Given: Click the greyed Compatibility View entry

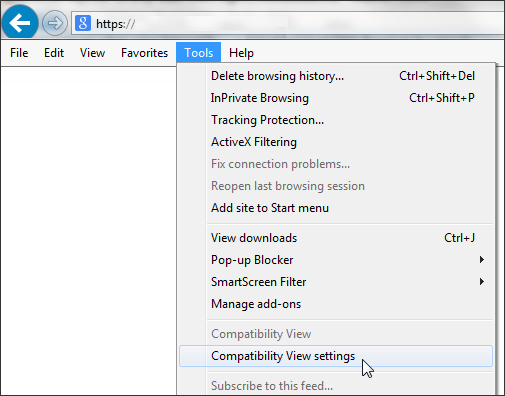Looking at the screenshot, I should pos(336,334).
